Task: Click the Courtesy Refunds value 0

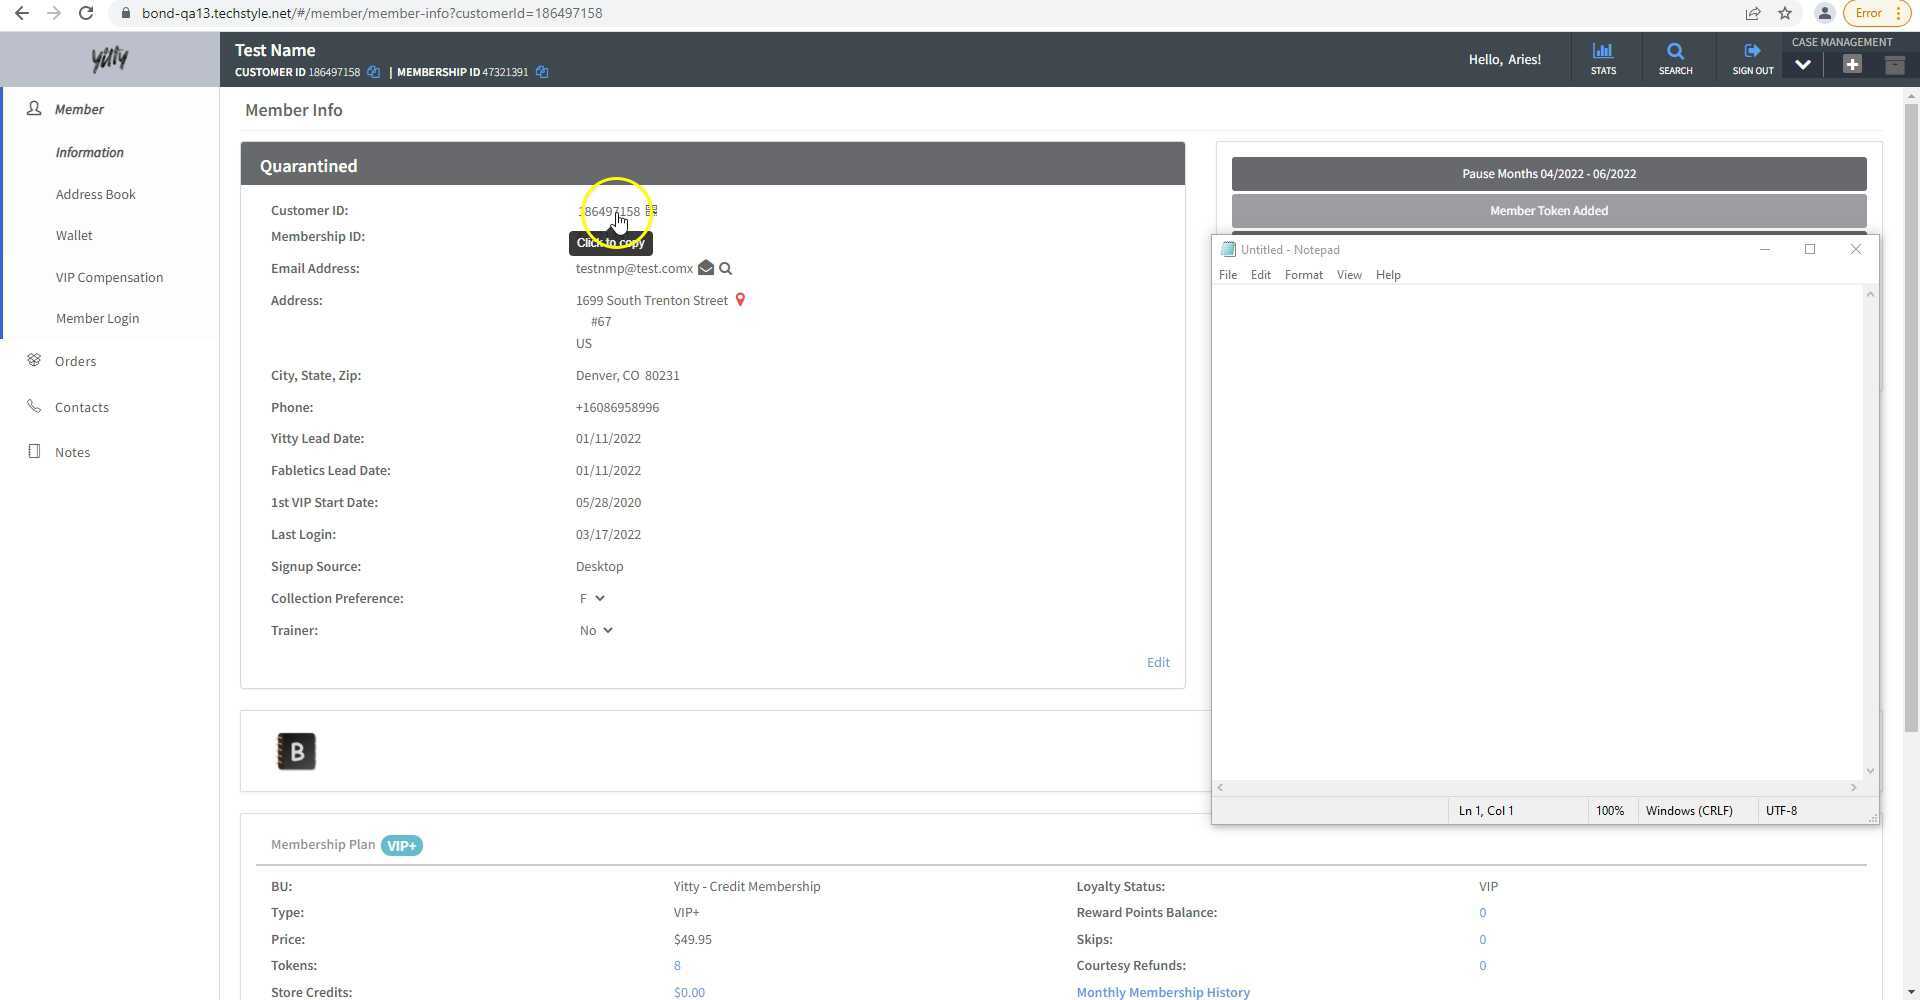Action: pos(1483,966)
